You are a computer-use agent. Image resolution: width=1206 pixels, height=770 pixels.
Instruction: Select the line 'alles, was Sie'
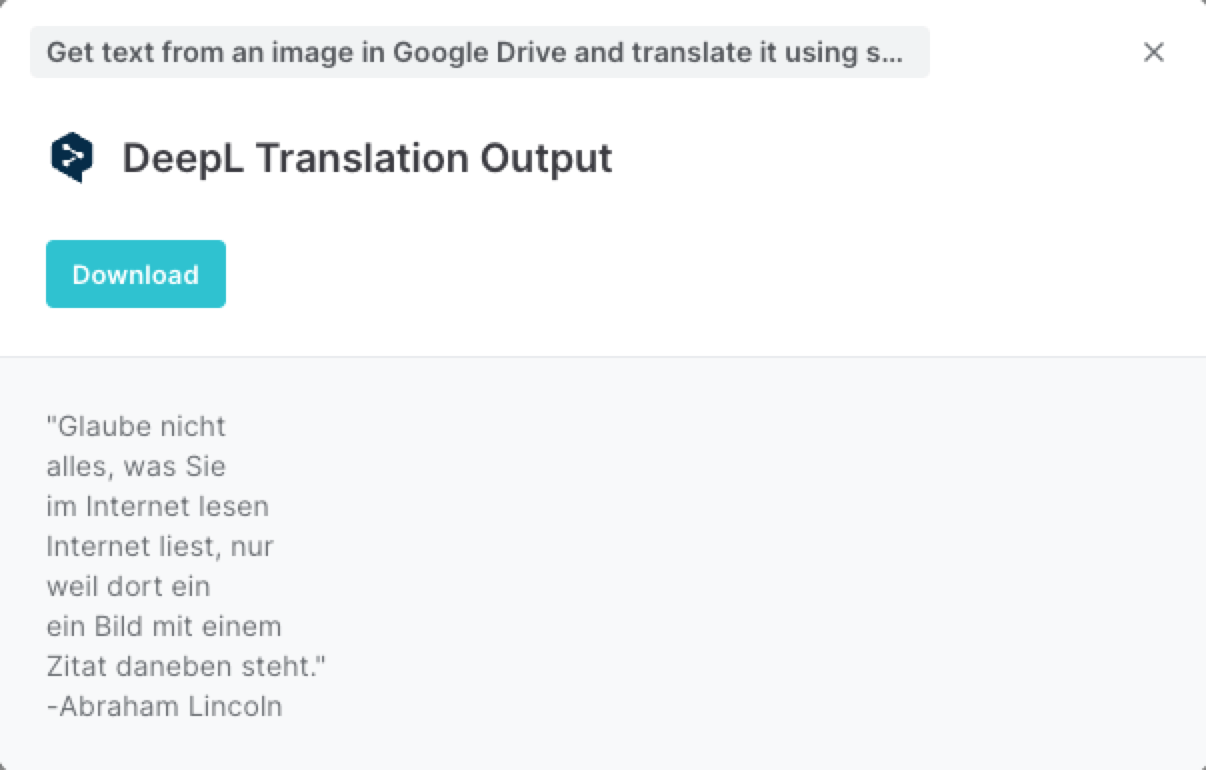click(x=135, y=466)
